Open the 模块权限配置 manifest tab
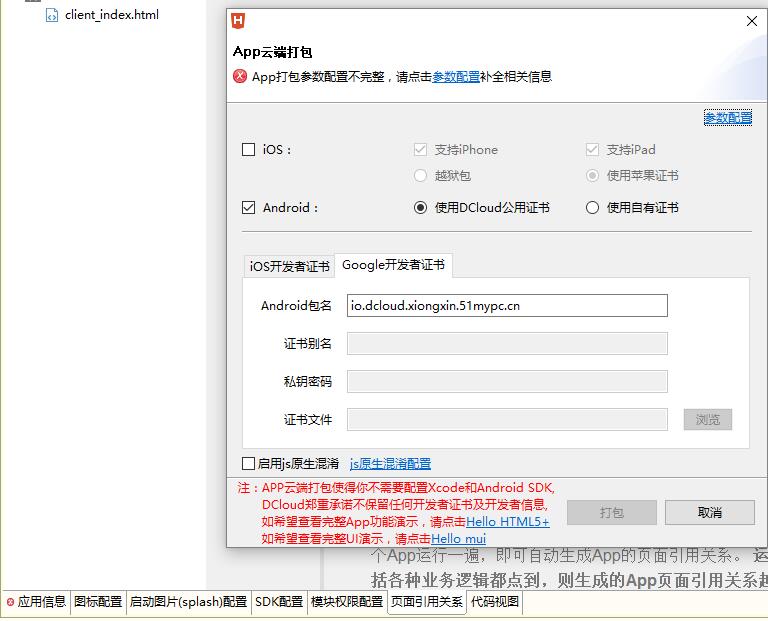Viewport: 768px width, 621px height. [x=347, y=601]
